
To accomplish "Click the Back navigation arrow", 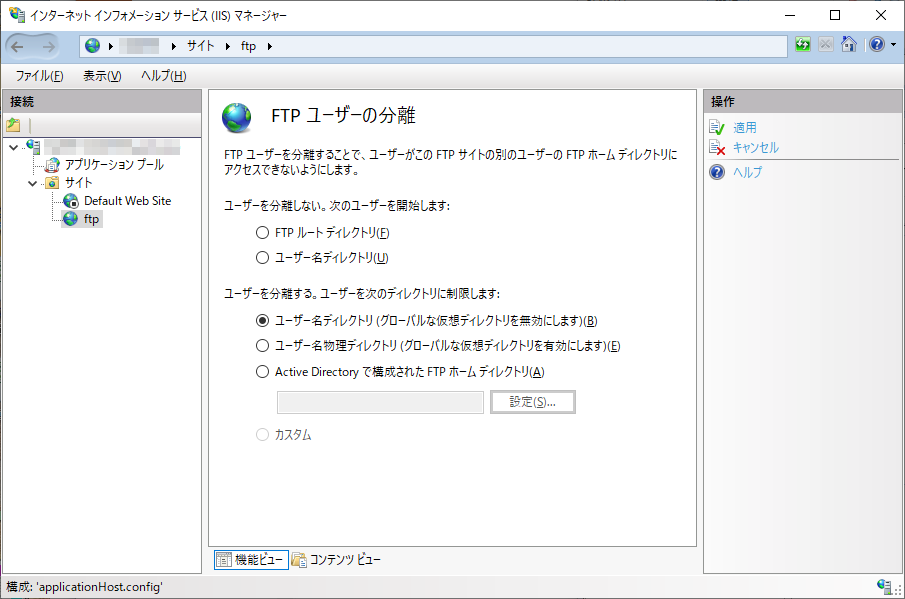I will coord(17,47).
